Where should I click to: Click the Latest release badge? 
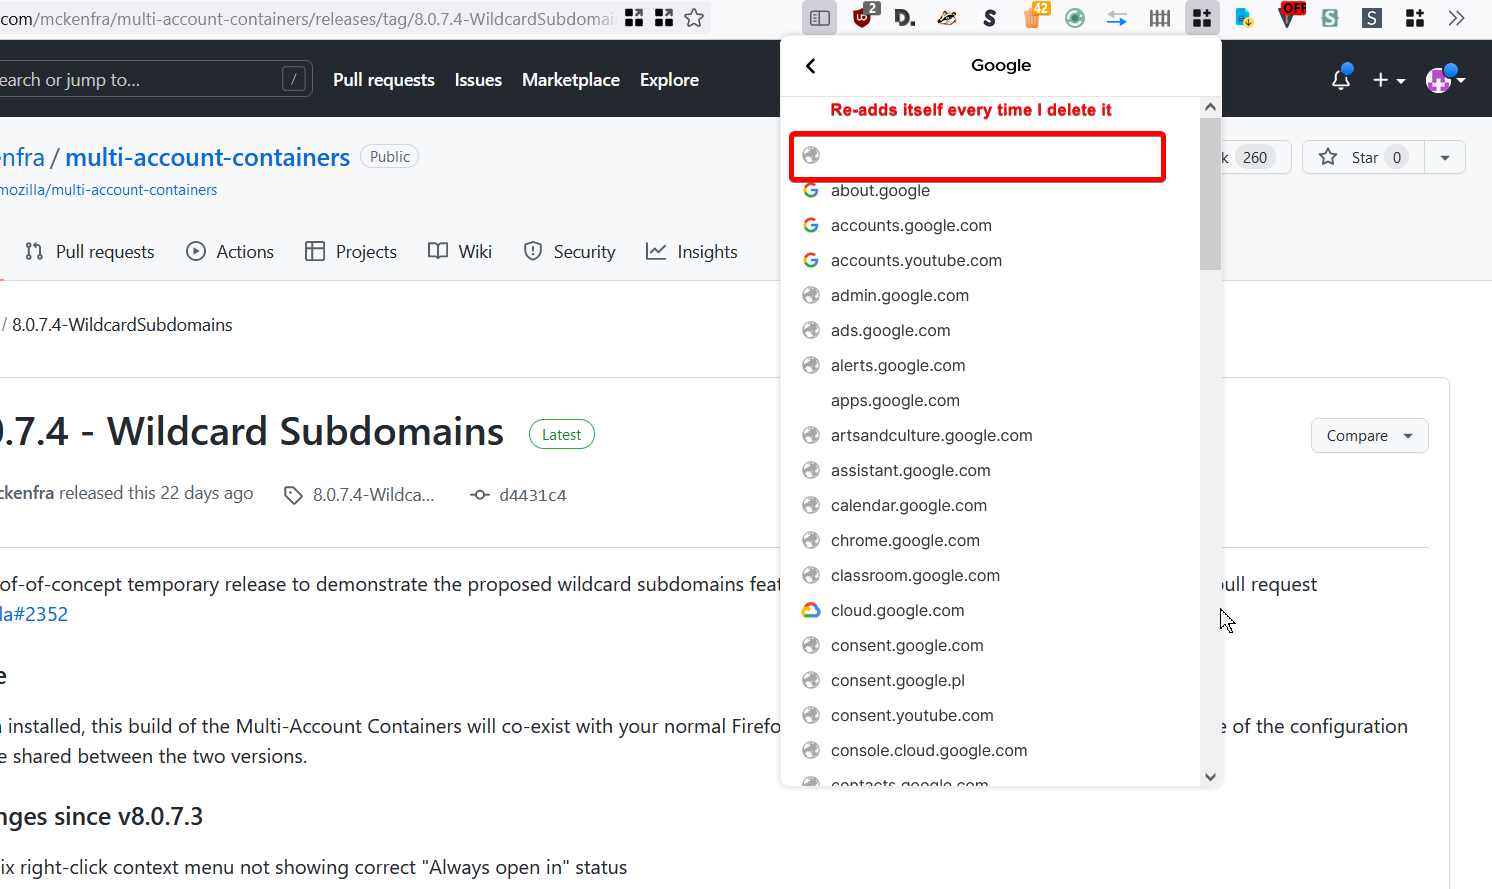tap(561, 434)
